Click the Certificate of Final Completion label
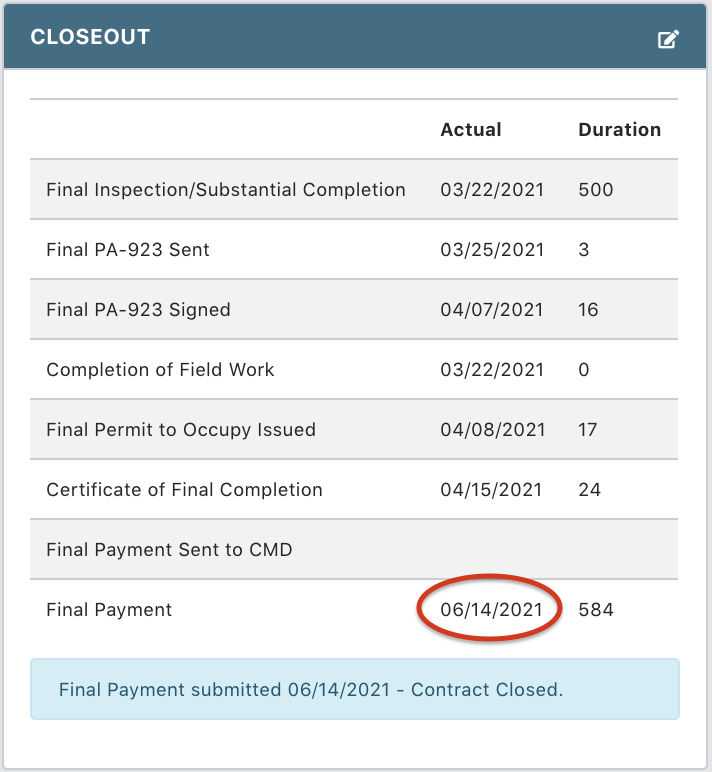712x772 pixels. pos(185,490)
